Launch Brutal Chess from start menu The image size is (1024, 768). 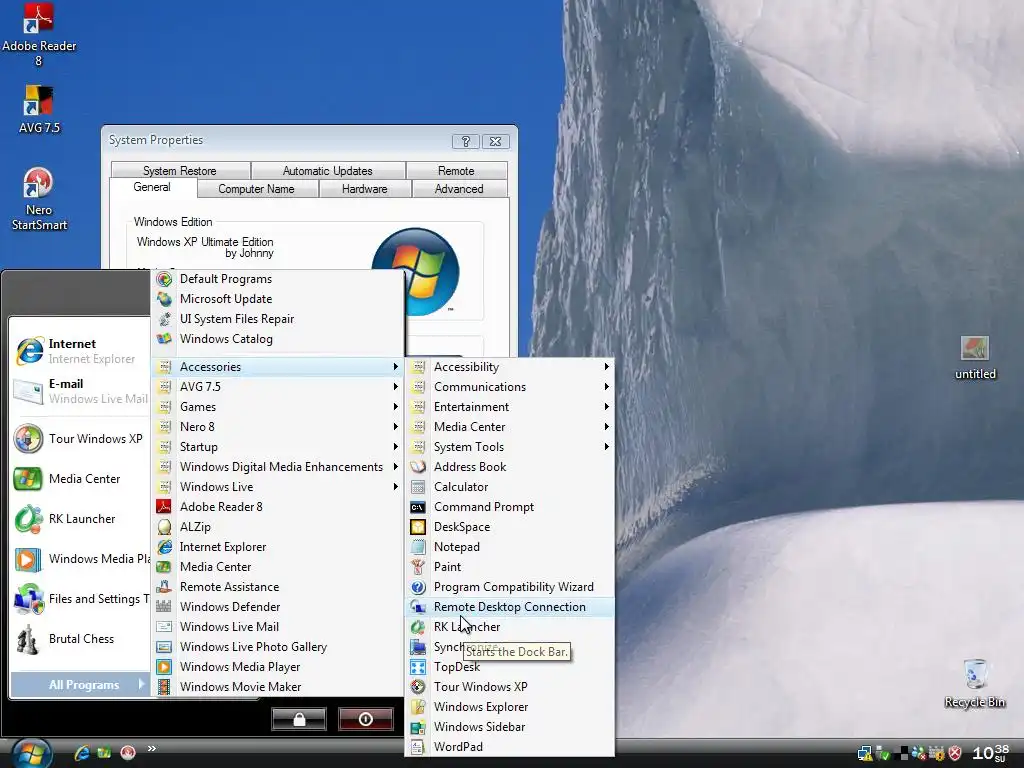[x=80, y=639]
